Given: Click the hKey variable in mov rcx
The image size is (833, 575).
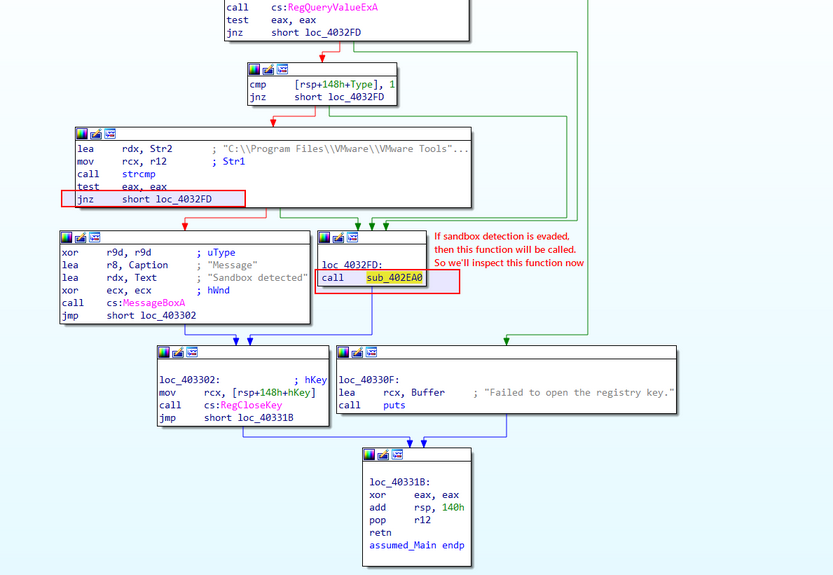Looking at the screenshot, I should pyautogui.click(x=299, y=392).
